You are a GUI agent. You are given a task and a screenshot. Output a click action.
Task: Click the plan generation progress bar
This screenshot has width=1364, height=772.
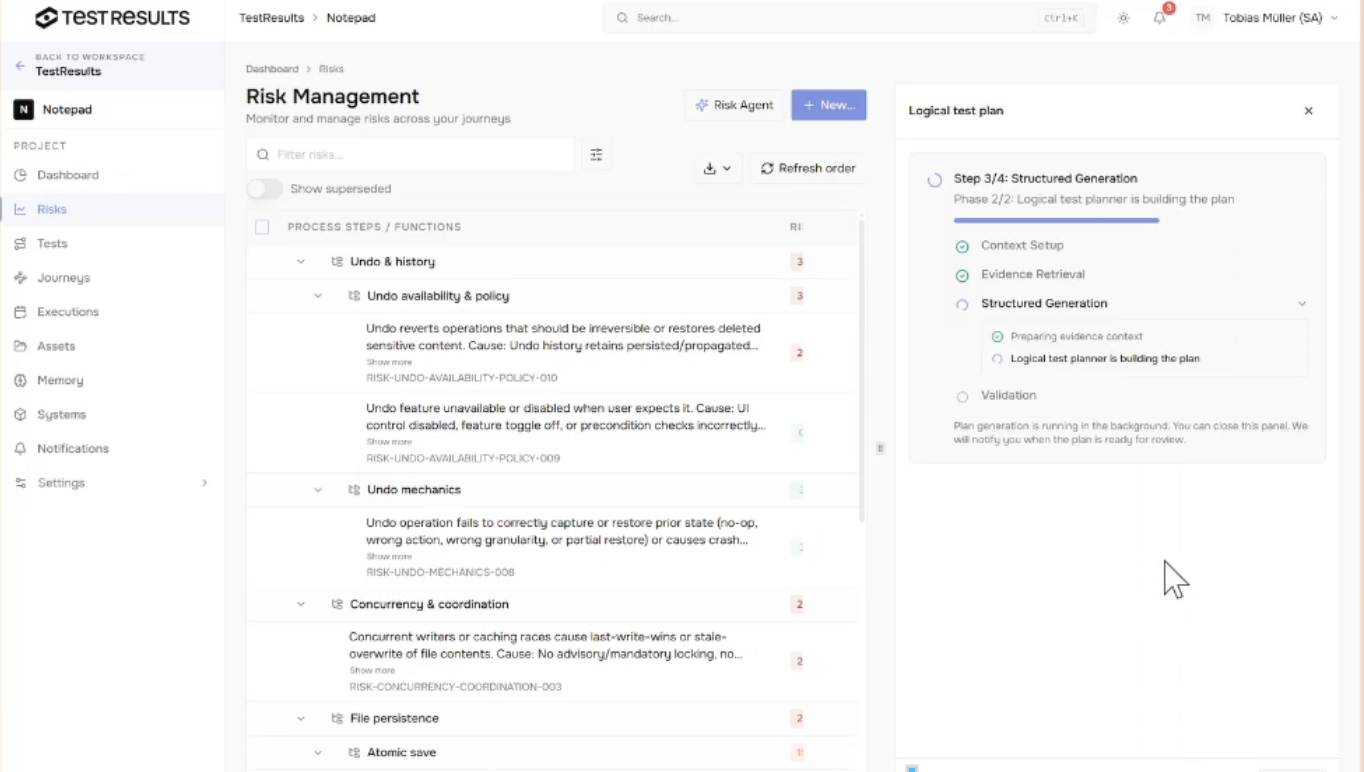1056,220
